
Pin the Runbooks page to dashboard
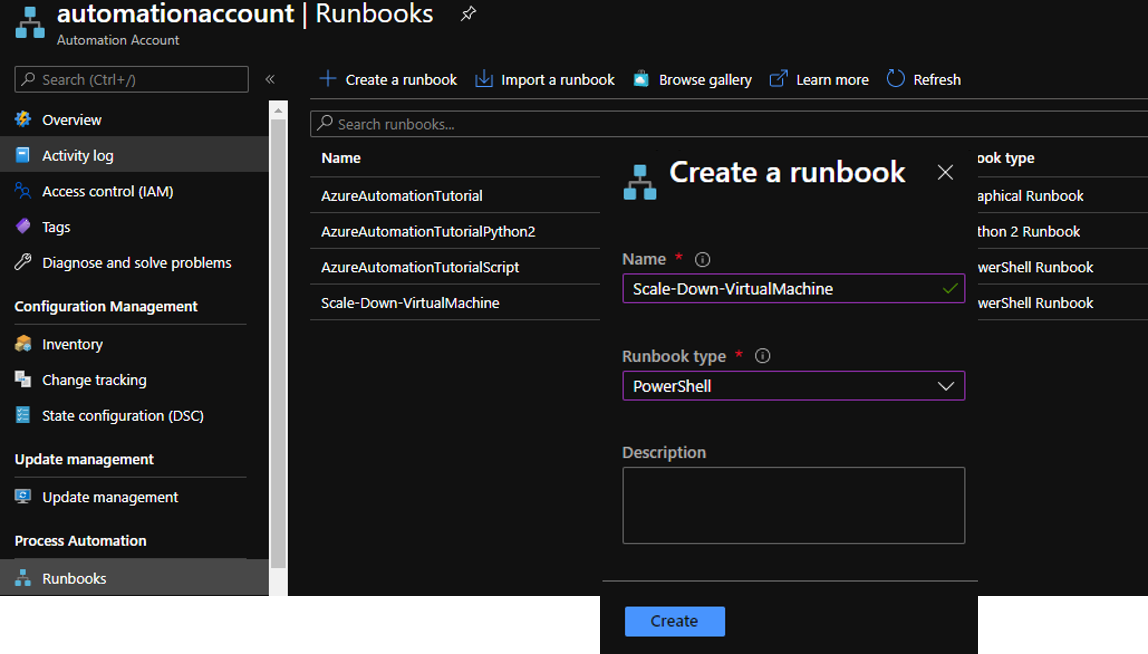coord(468,13)
